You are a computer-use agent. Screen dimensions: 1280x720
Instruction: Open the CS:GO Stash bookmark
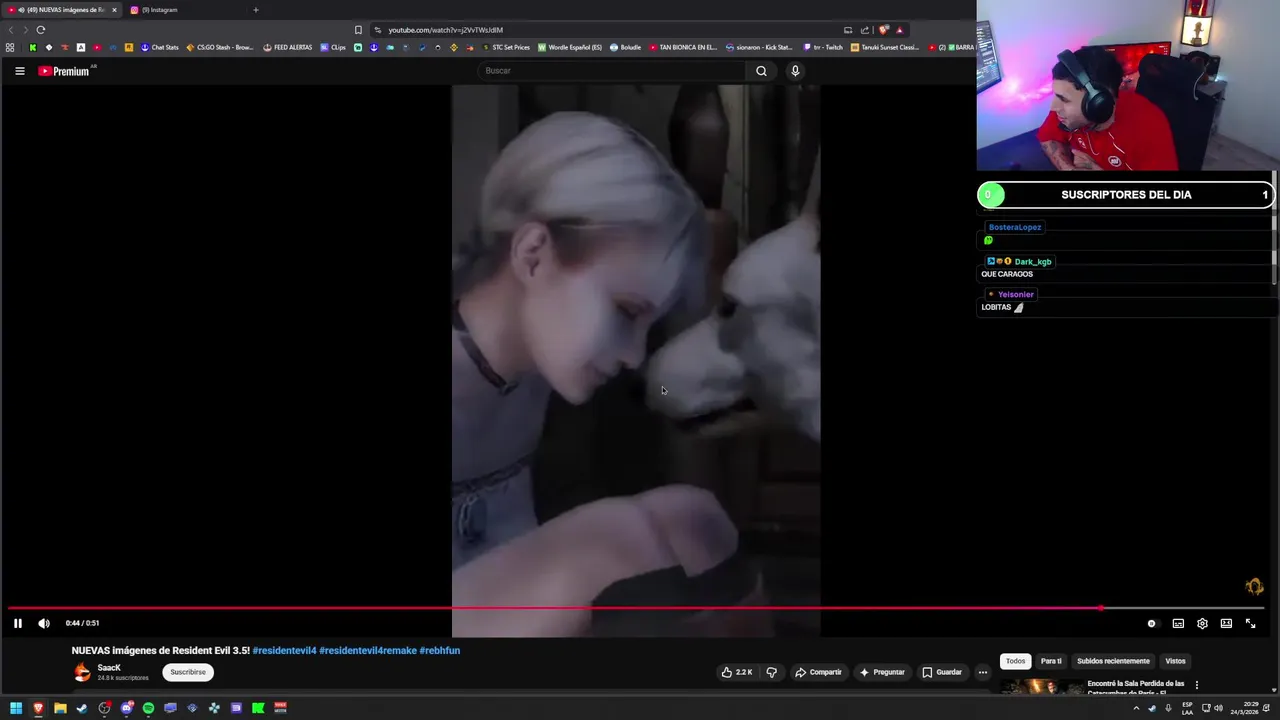220,47
